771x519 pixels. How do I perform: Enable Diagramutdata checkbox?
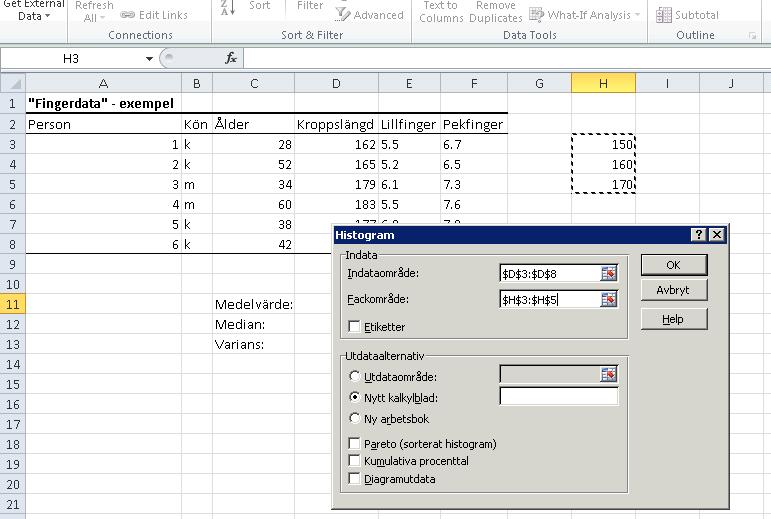[354, 478]
